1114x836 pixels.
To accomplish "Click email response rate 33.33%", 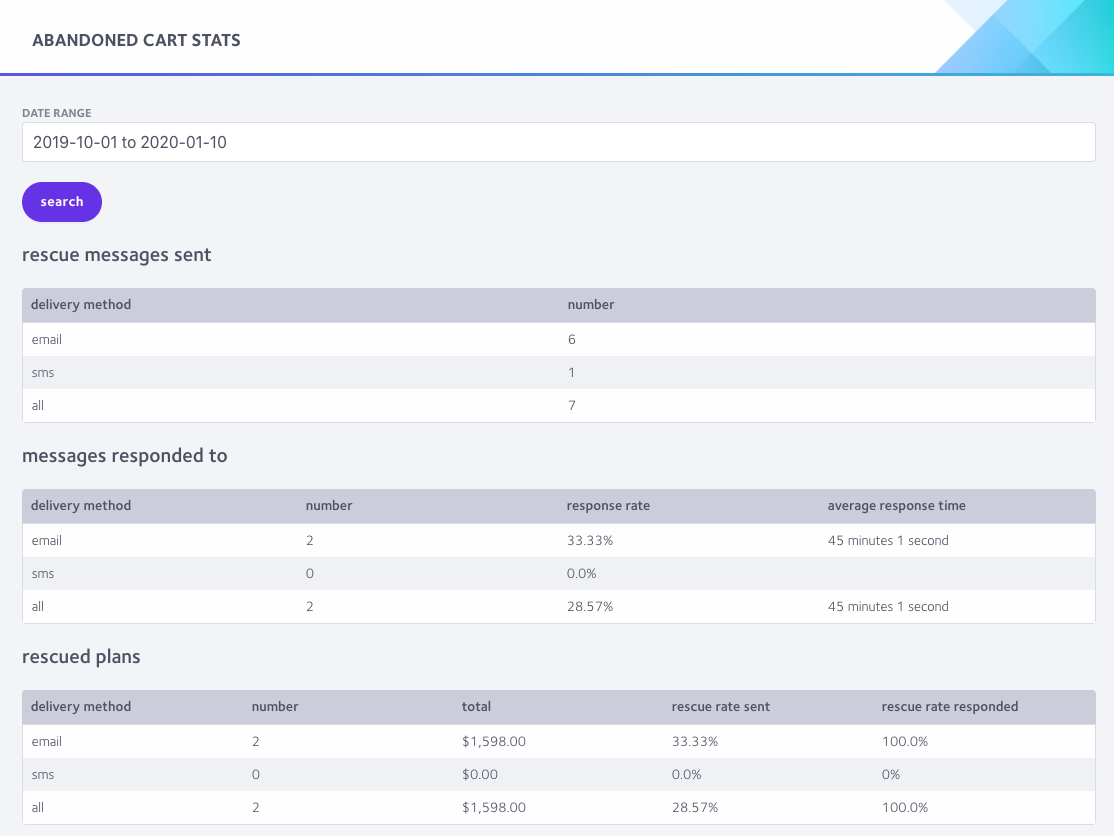I will (x=590, y=541).
